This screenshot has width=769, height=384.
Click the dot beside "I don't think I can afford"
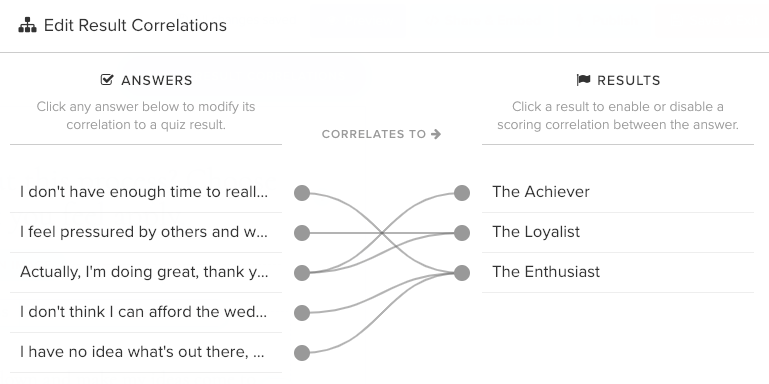click(302, 312)
